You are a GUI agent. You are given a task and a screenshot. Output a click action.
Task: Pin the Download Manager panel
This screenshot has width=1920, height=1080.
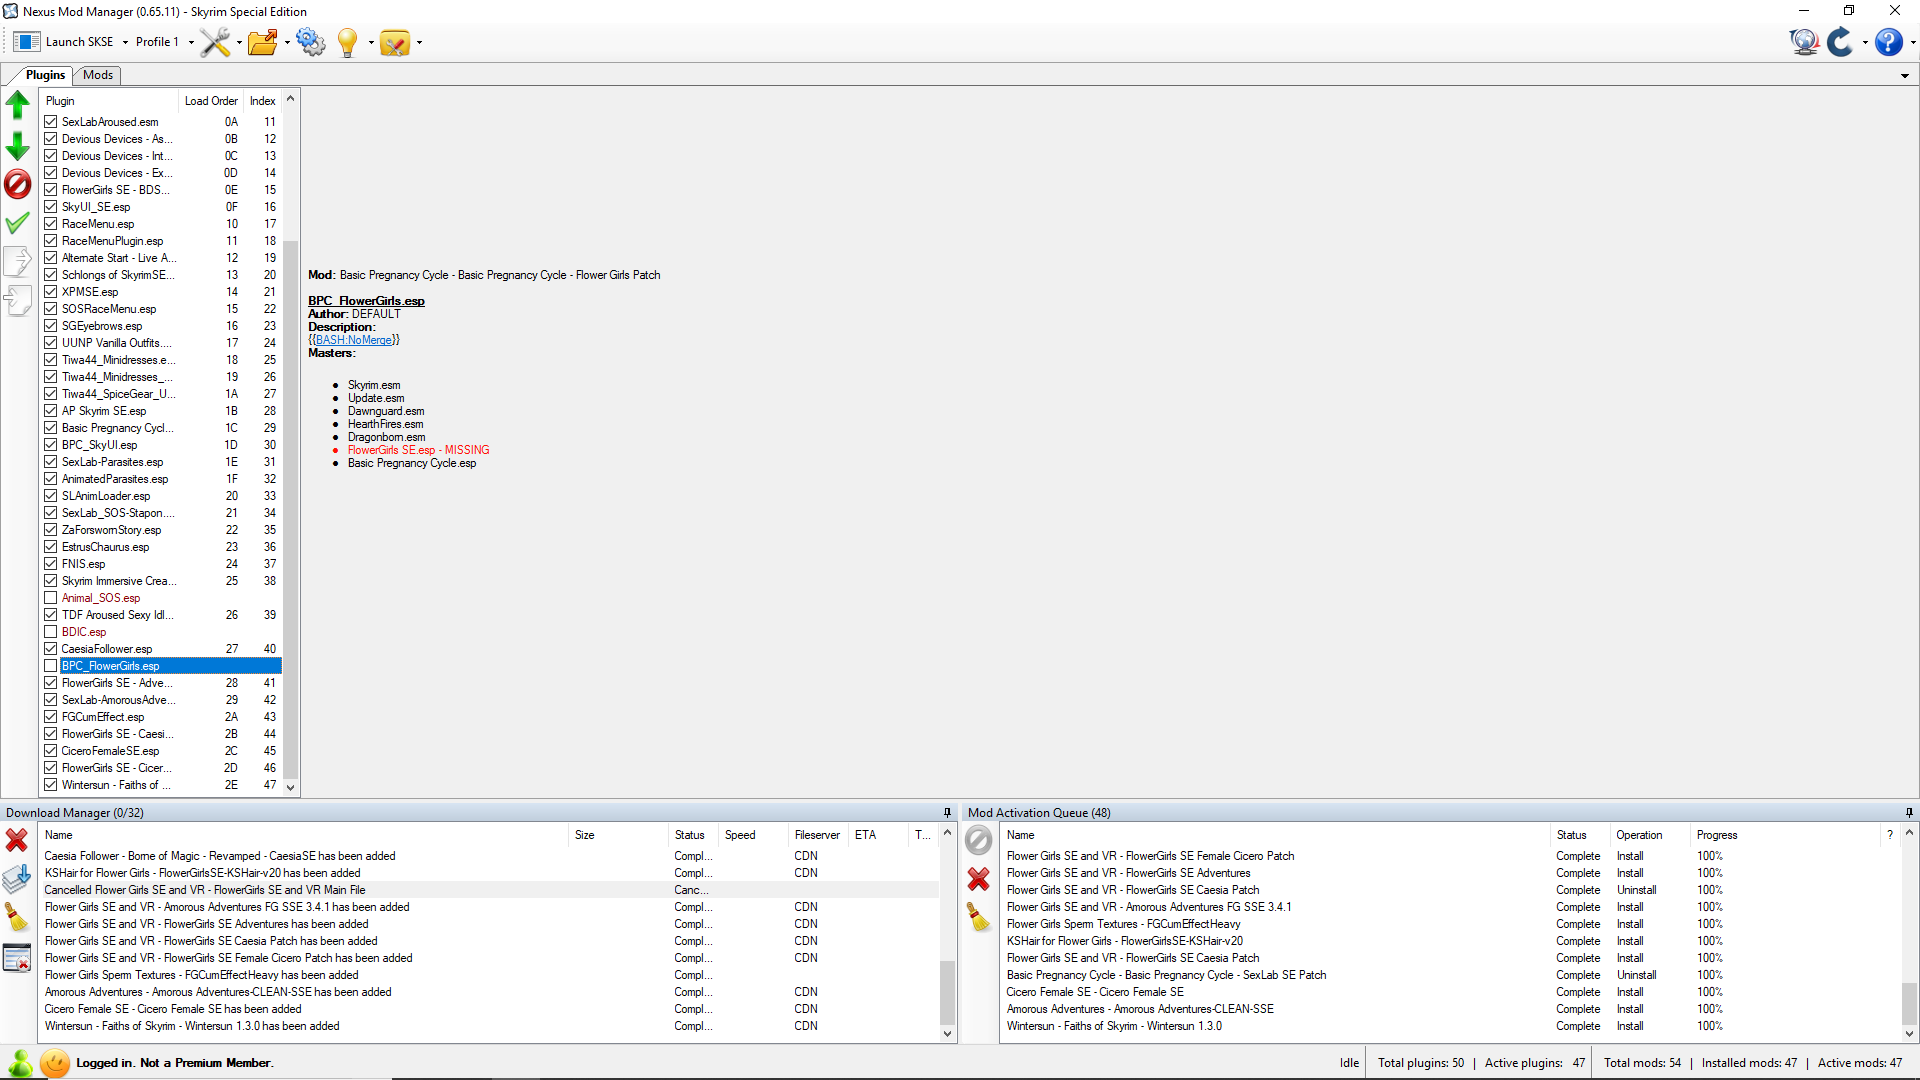point(947,813)
